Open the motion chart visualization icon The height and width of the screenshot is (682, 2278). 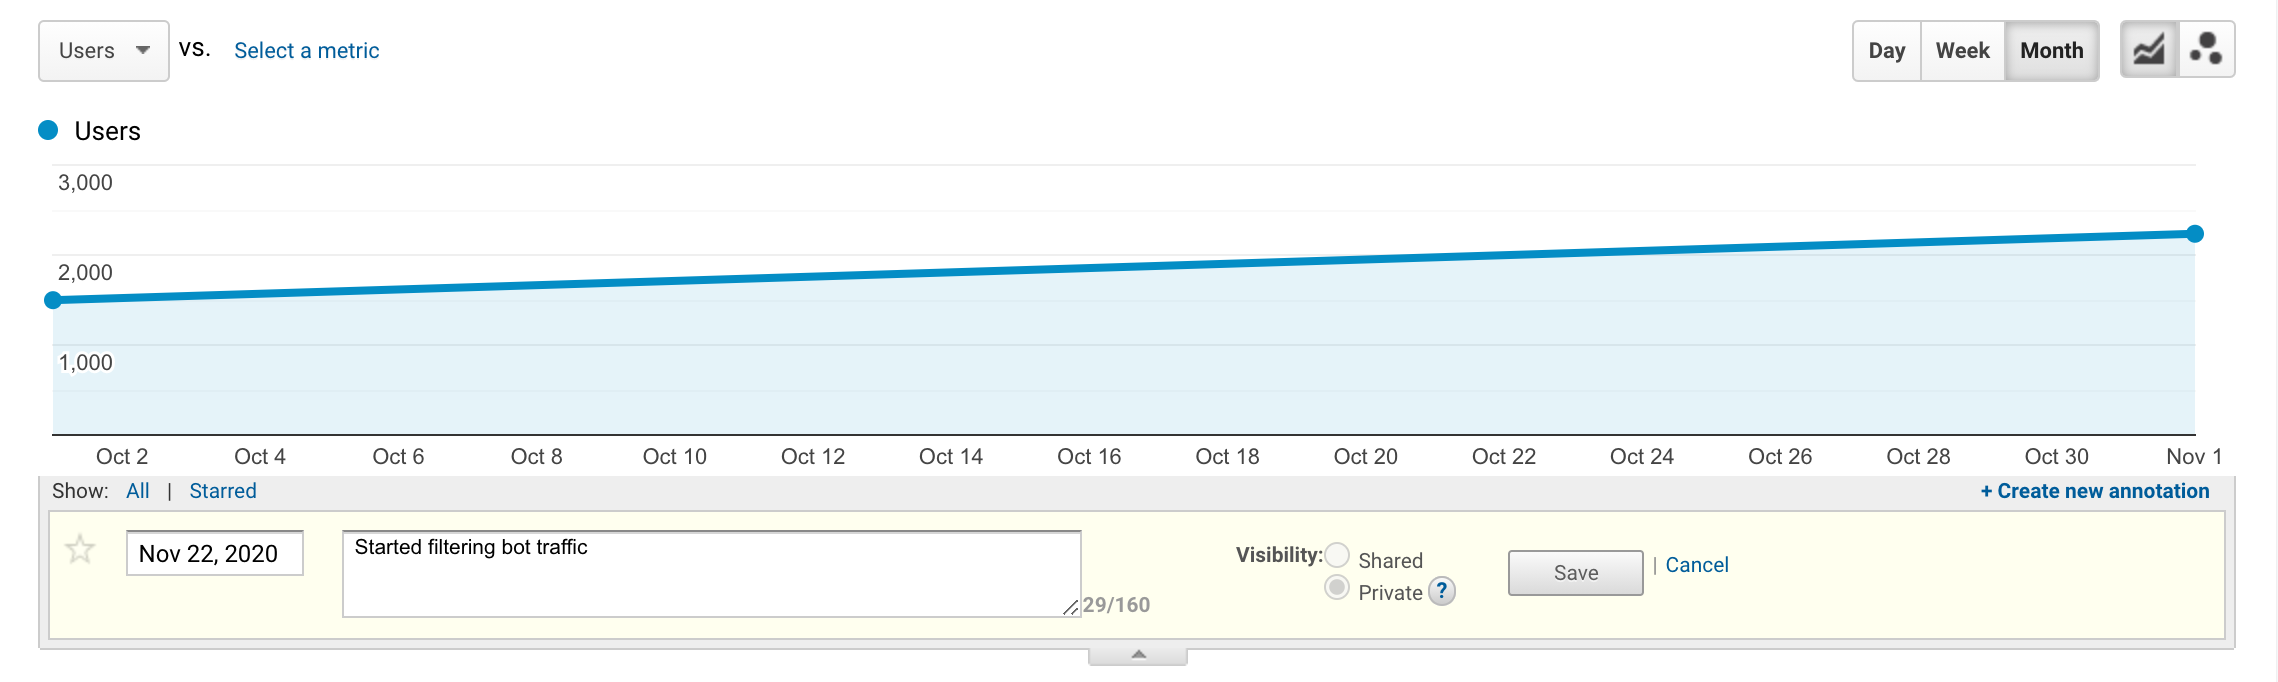[x=2208, y=49]
